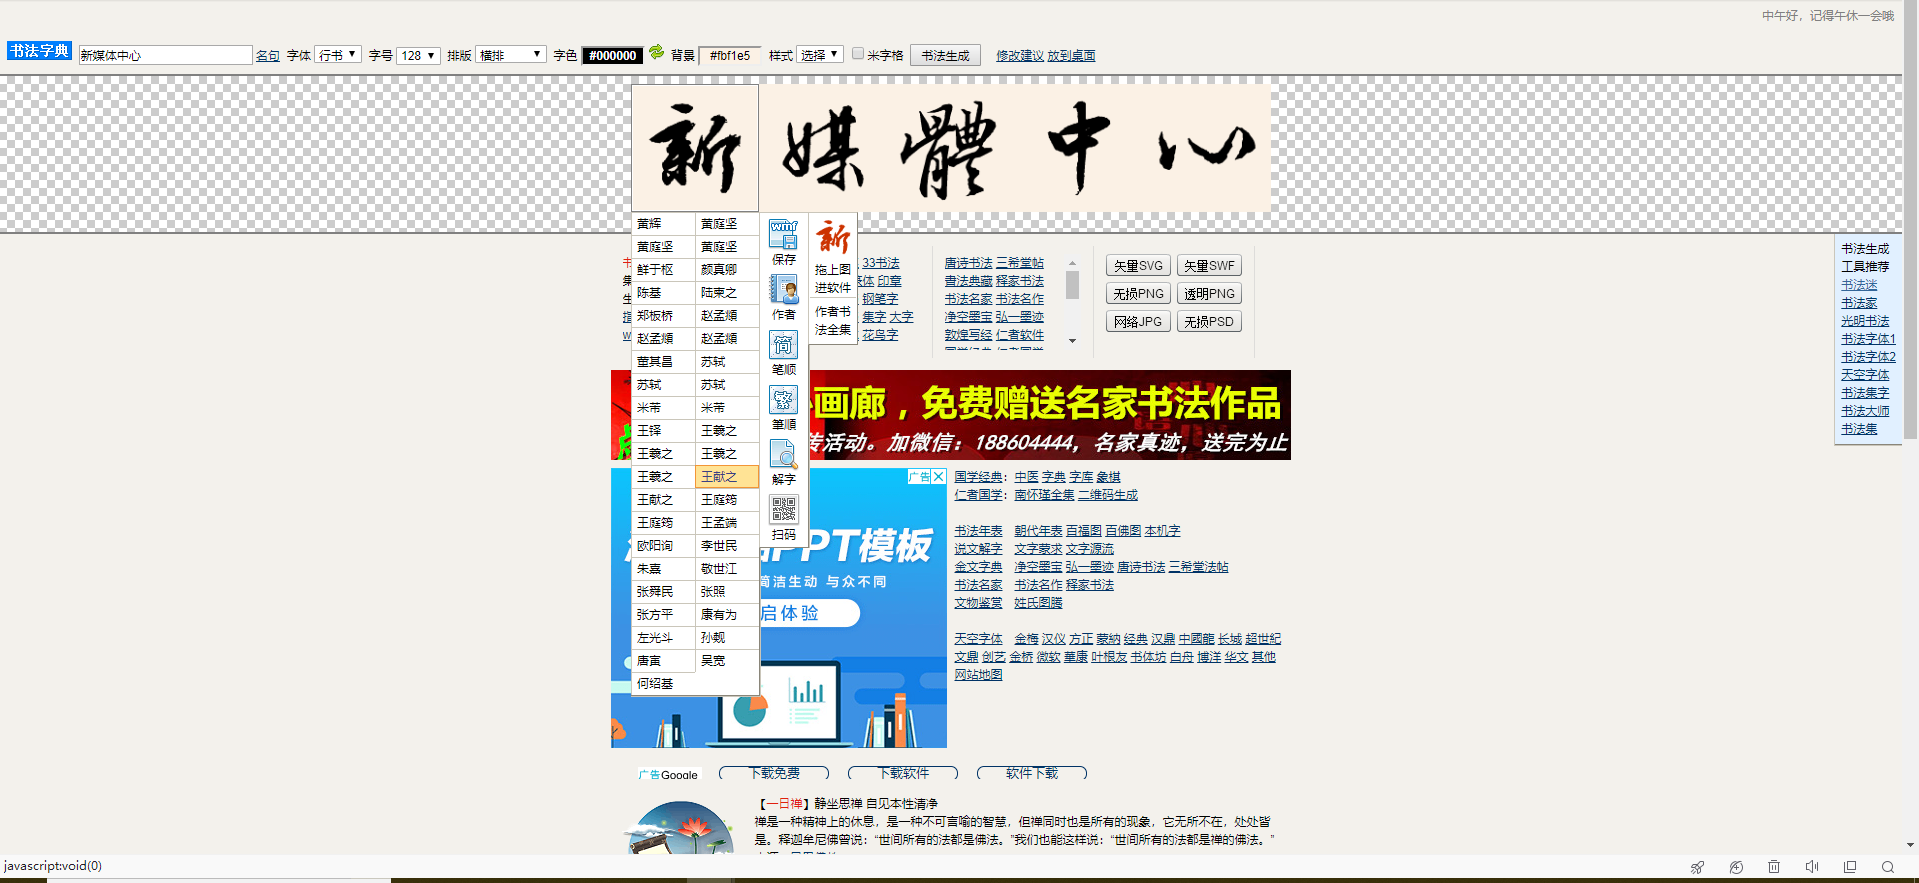Viewport: 1919px width, 883px height.
Task: Open the 样式 style dropdown
Action: (x=820, y=55)
